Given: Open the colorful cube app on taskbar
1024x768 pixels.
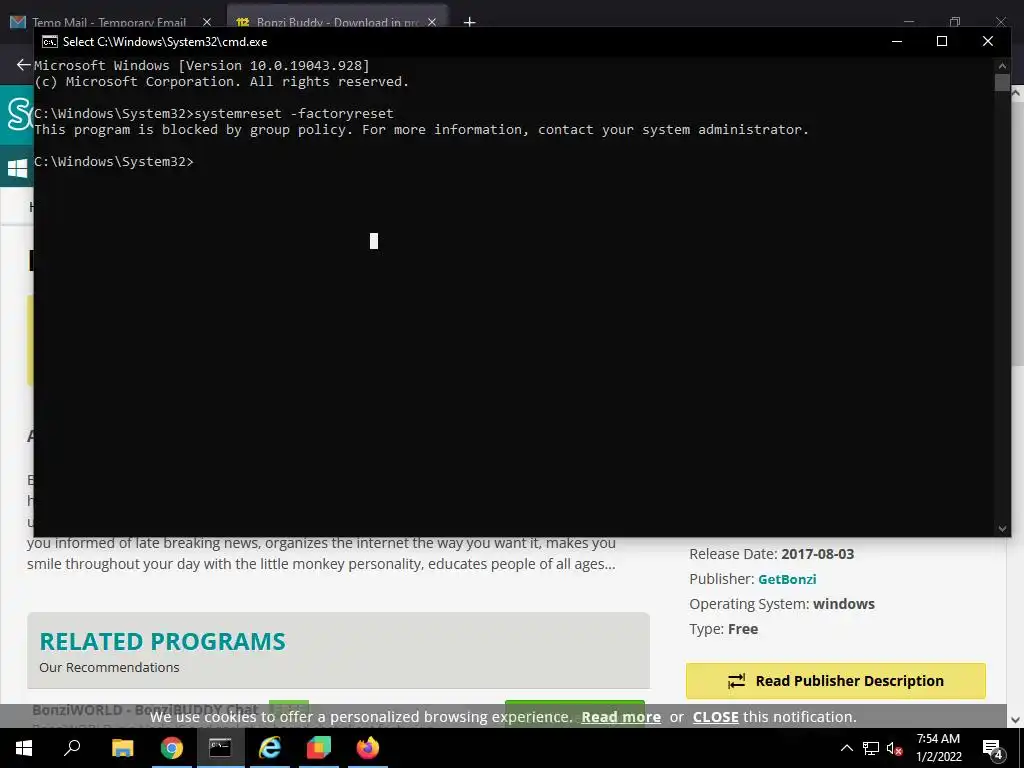Looking at the screenshot, I should [319, 748].
